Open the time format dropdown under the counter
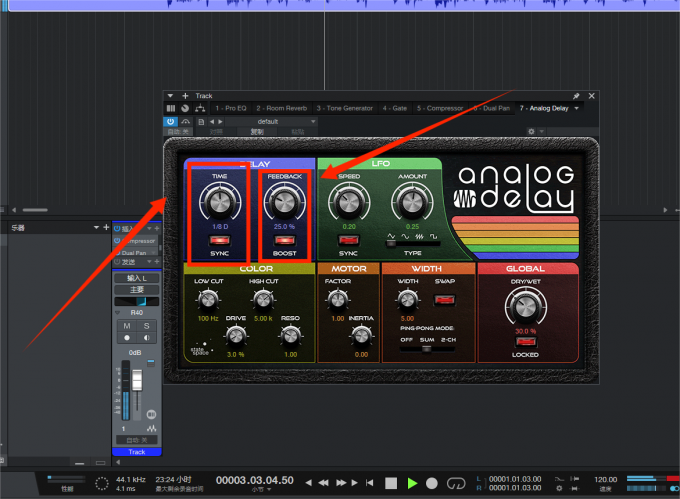Image resolution: width=680 pixels, height=499 pixels. pyautogui.click(x=269, y=490)
